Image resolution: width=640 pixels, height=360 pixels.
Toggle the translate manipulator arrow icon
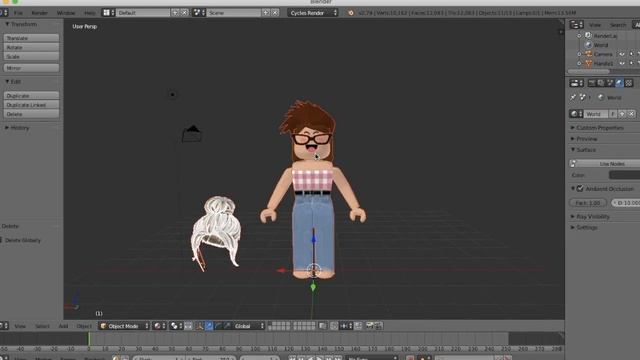click(209, 326)
